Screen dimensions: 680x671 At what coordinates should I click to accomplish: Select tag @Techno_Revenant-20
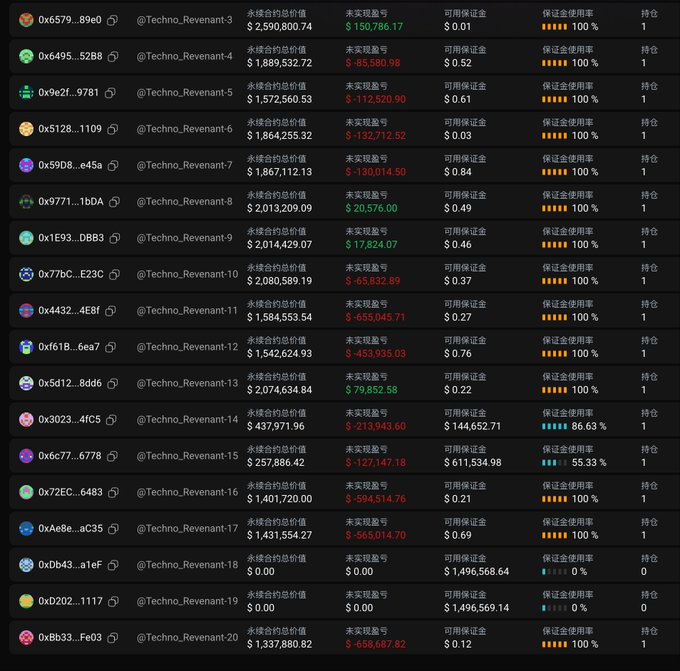pyautogui.click(x=187, y=637)
